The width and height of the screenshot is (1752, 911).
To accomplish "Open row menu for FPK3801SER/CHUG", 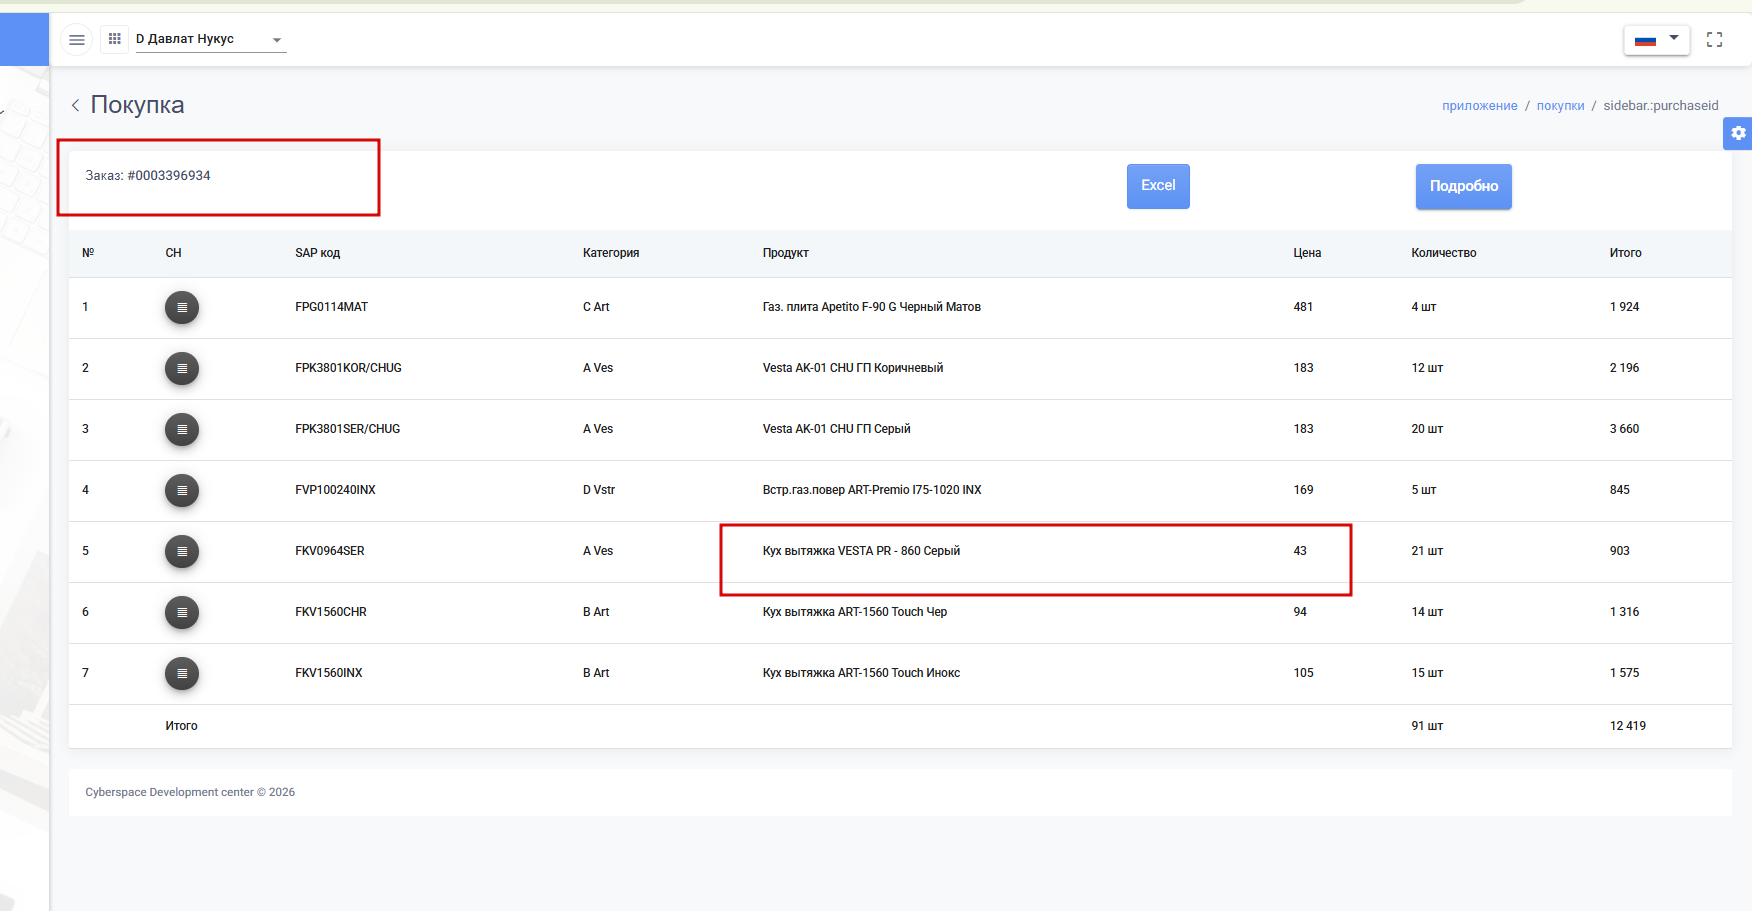I will [x=182, y=429].
